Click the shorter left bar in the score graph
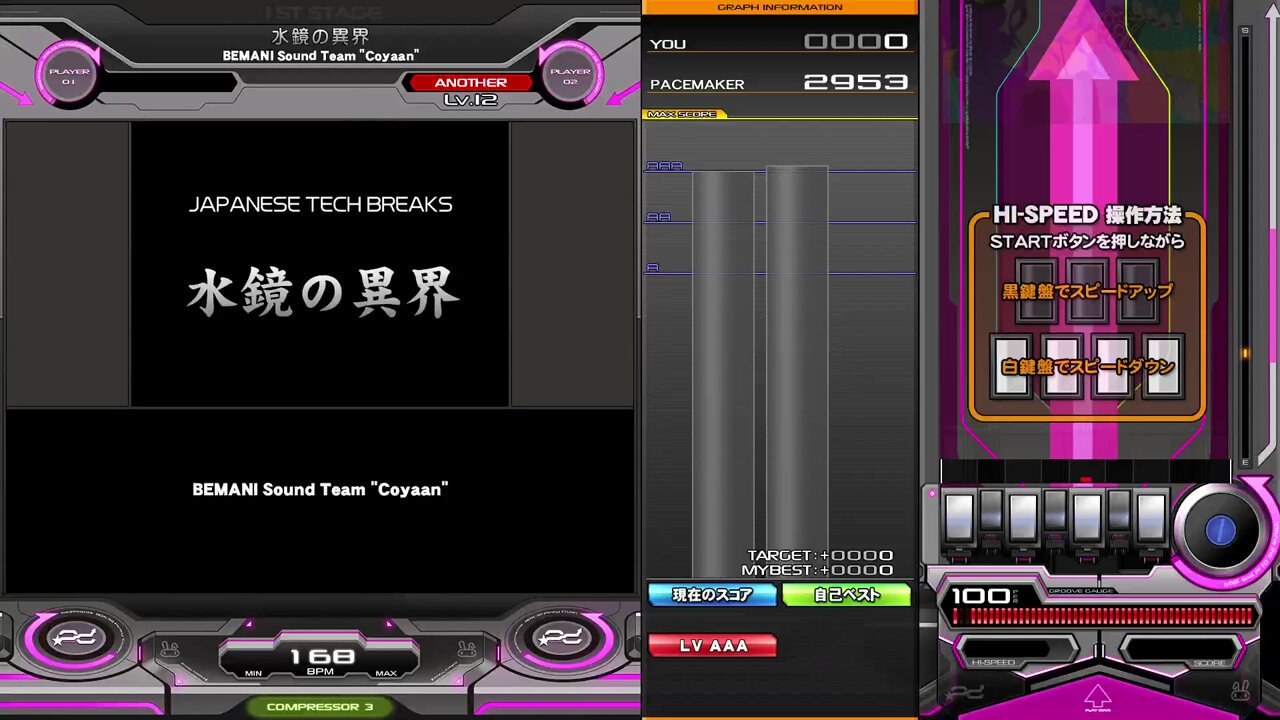 click(723, 374)
